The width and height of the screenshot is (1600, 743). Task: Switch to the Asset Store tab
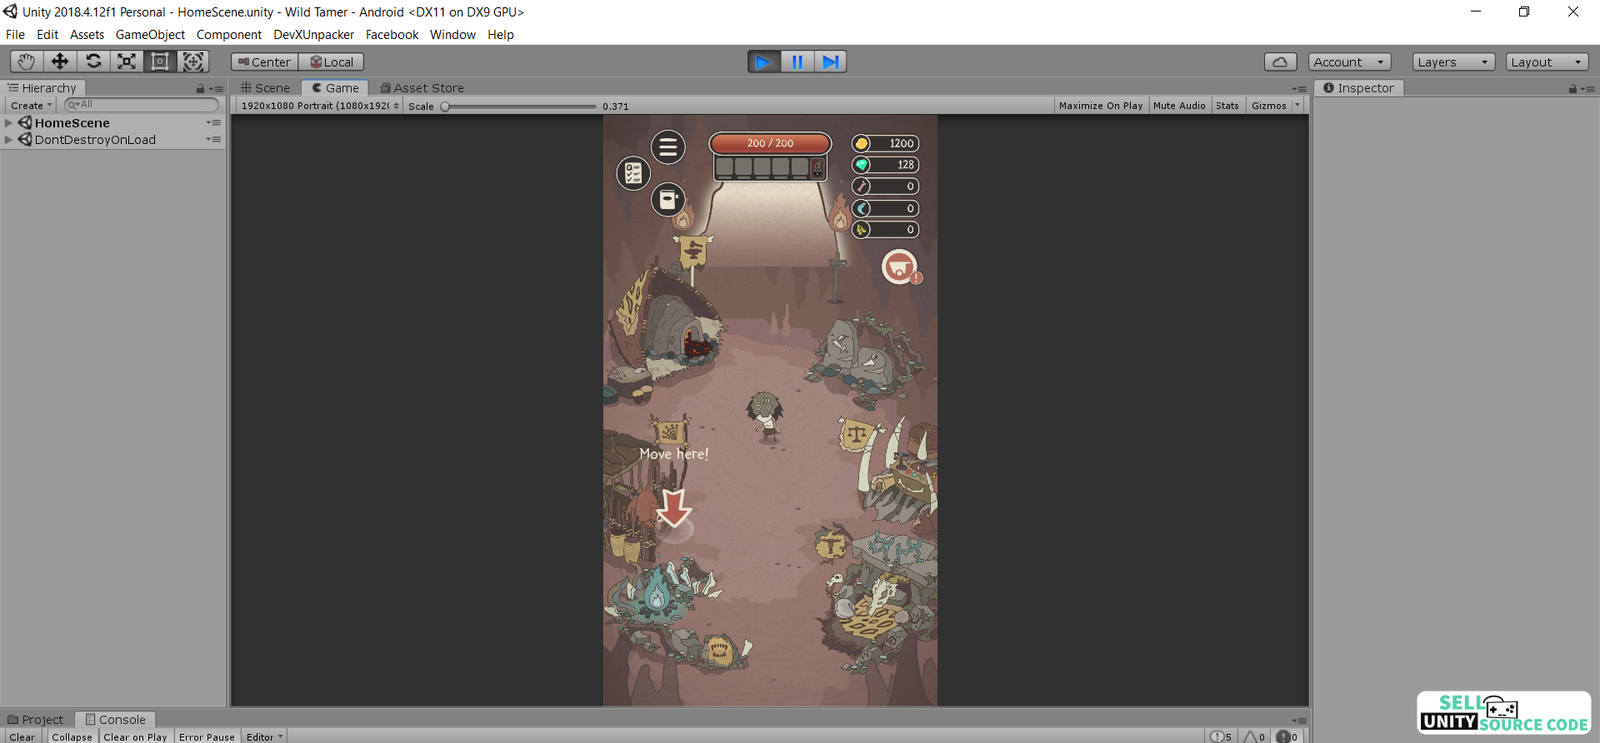click(422, 88)
